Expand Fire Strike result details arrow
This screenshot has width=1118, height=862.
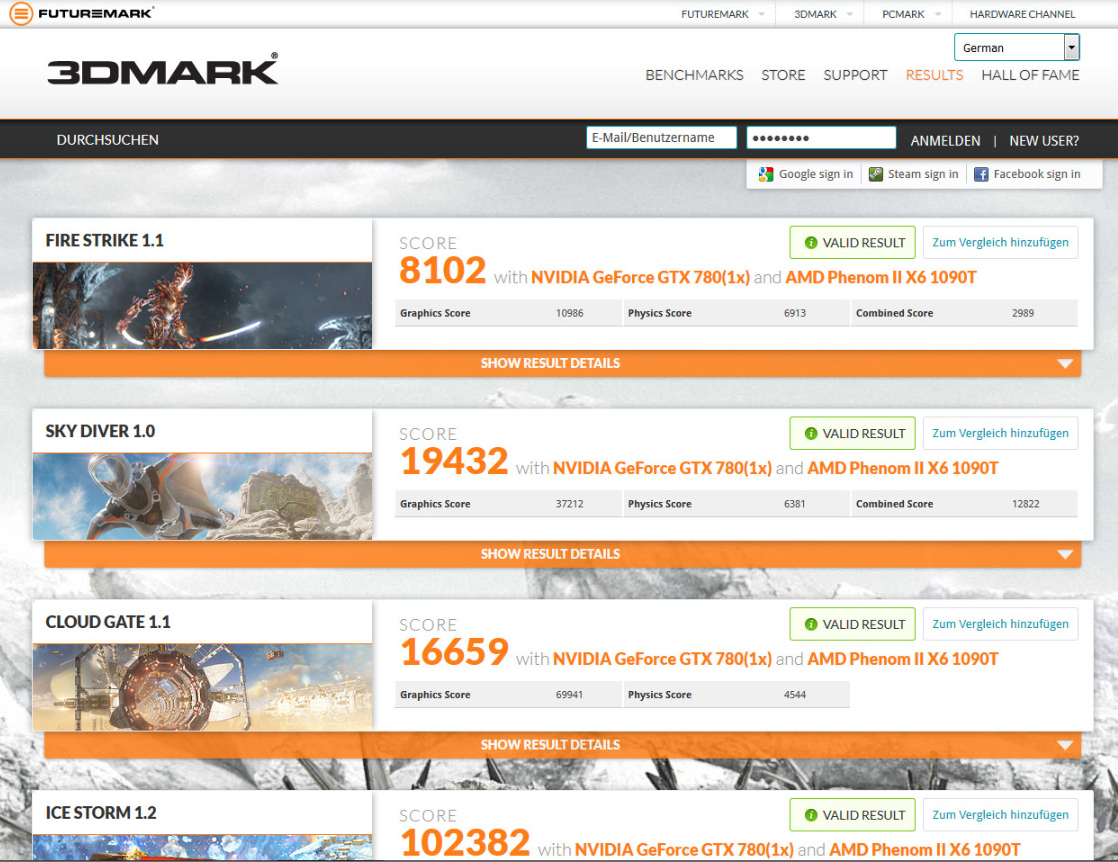[1065, 364]
